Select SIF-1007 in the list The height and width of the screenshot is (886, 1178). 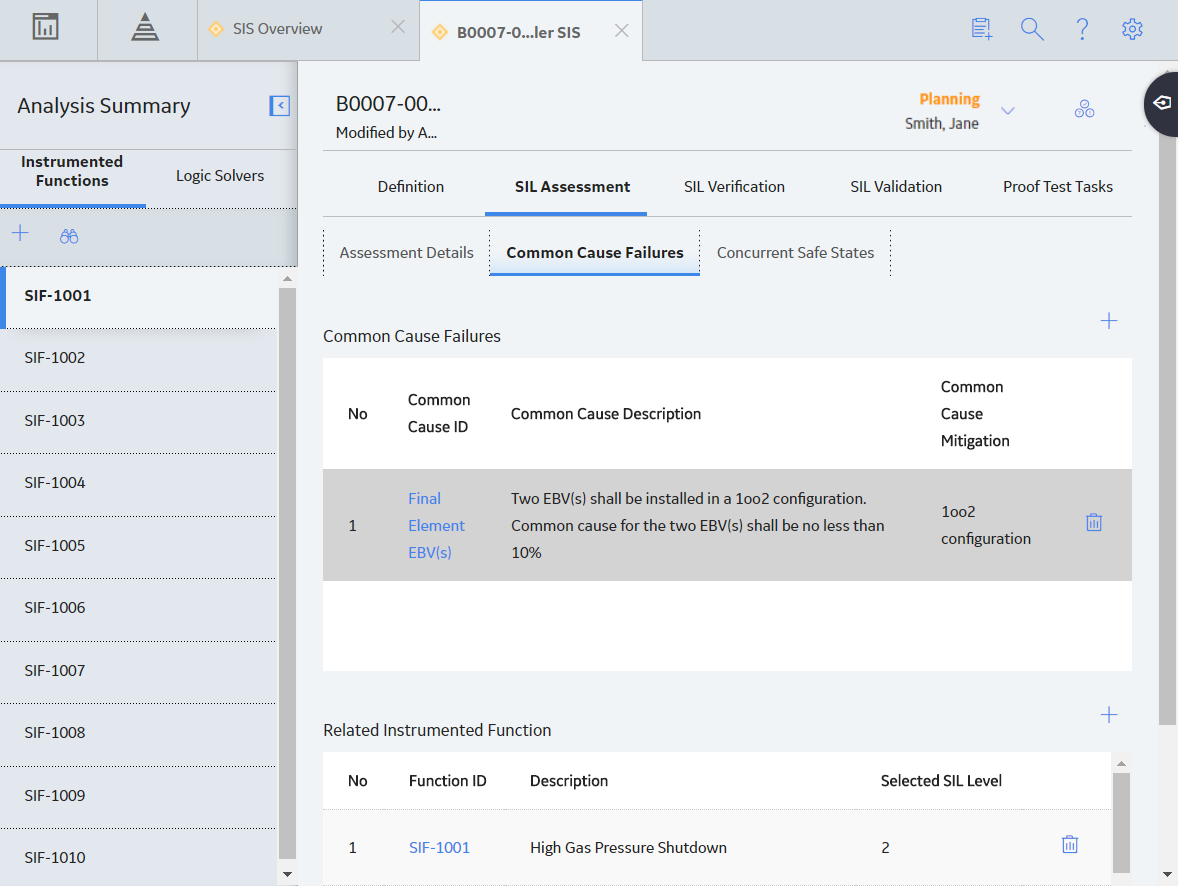pyautogui.click(x=138, y=672)
